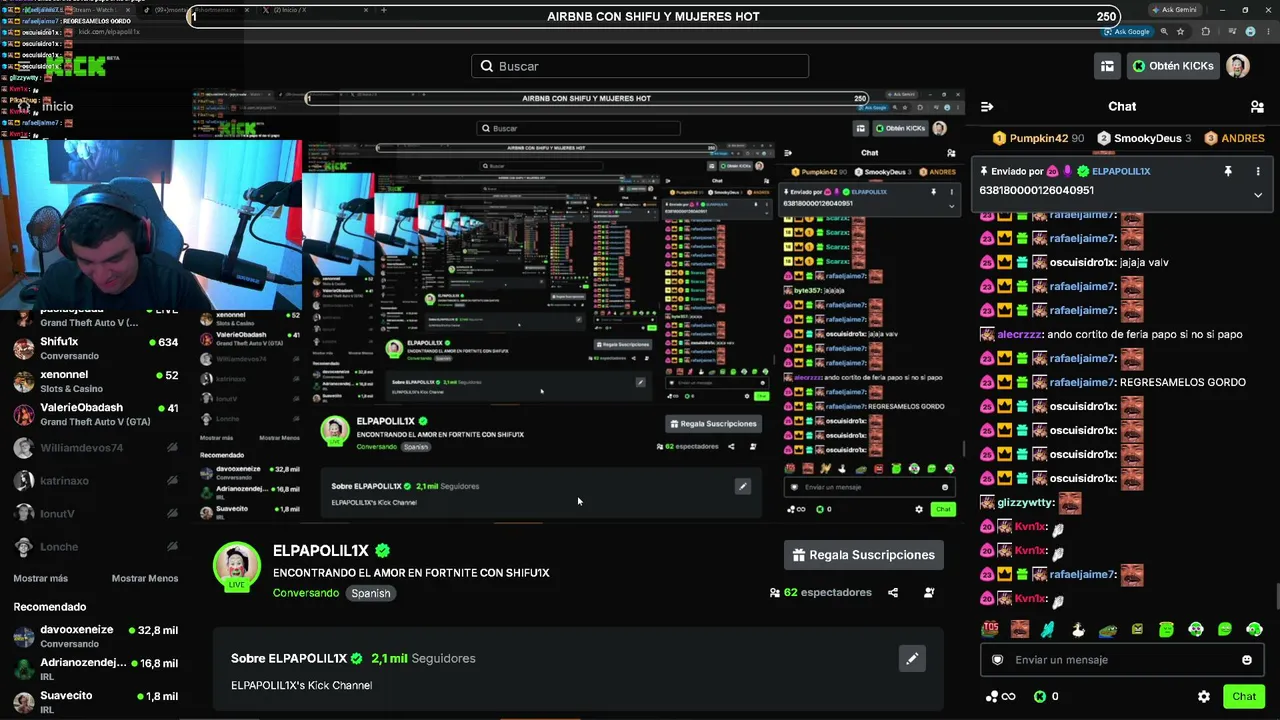The height and width of the screenshot is (720, 1280).
Task: Click alecrzzz username in chat
Action: (x=1020, y=334)
